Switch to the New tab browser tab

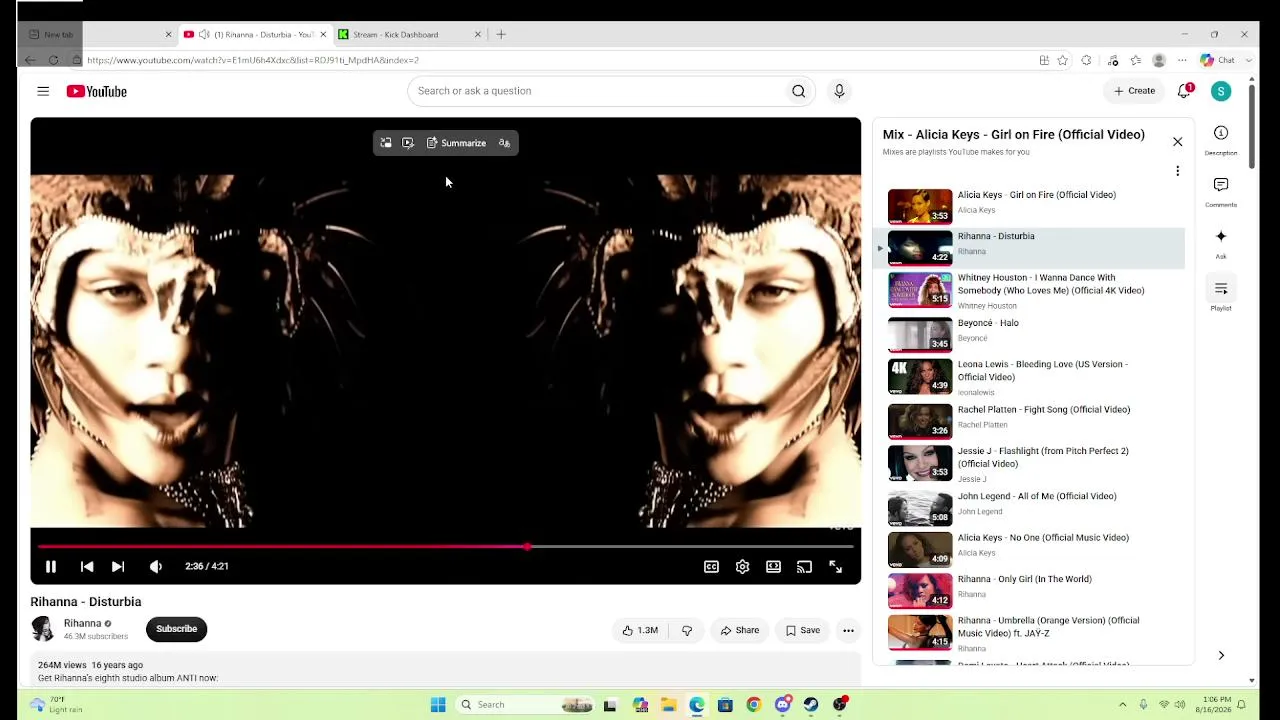[x=100, y=34]
